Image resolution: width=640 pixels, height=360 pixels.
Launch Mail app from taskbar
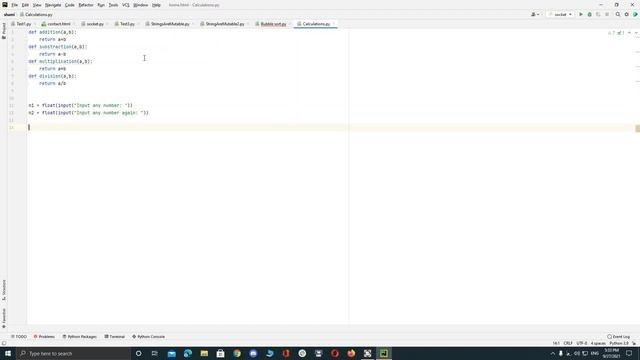coord(171,353)
